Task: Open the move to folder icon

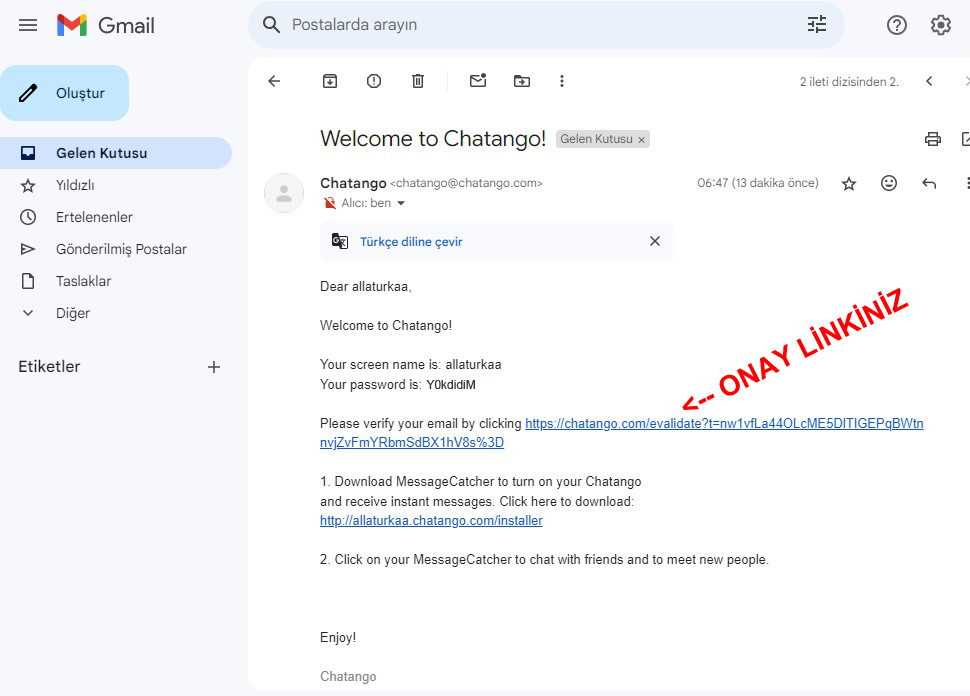Action: 522,81
